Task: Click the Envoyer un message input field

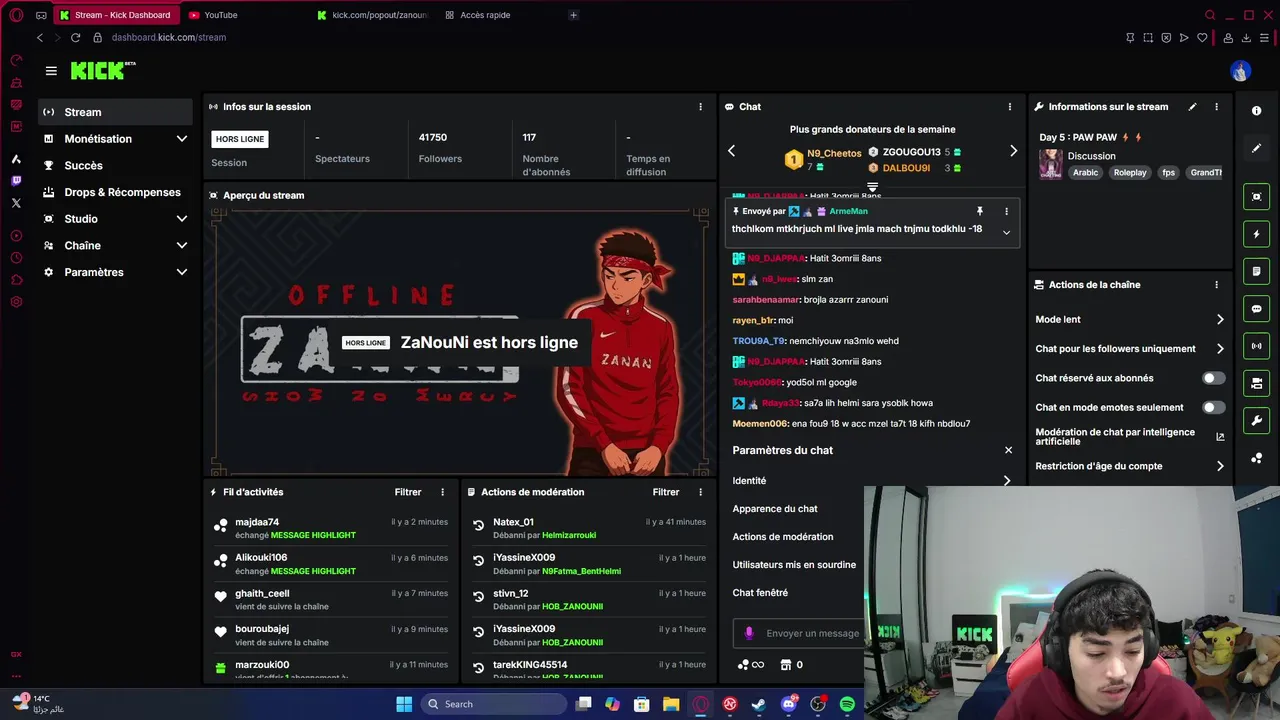Action: coord(810,633)
